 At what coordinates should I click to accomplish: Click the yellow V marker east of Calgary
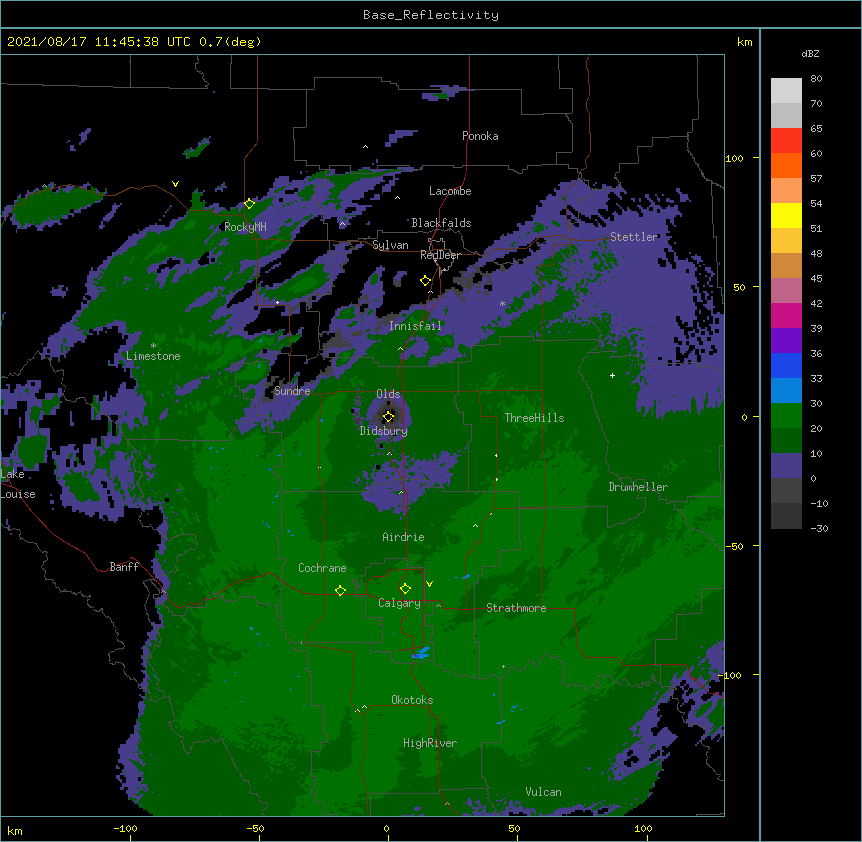[x=429, y=584]
